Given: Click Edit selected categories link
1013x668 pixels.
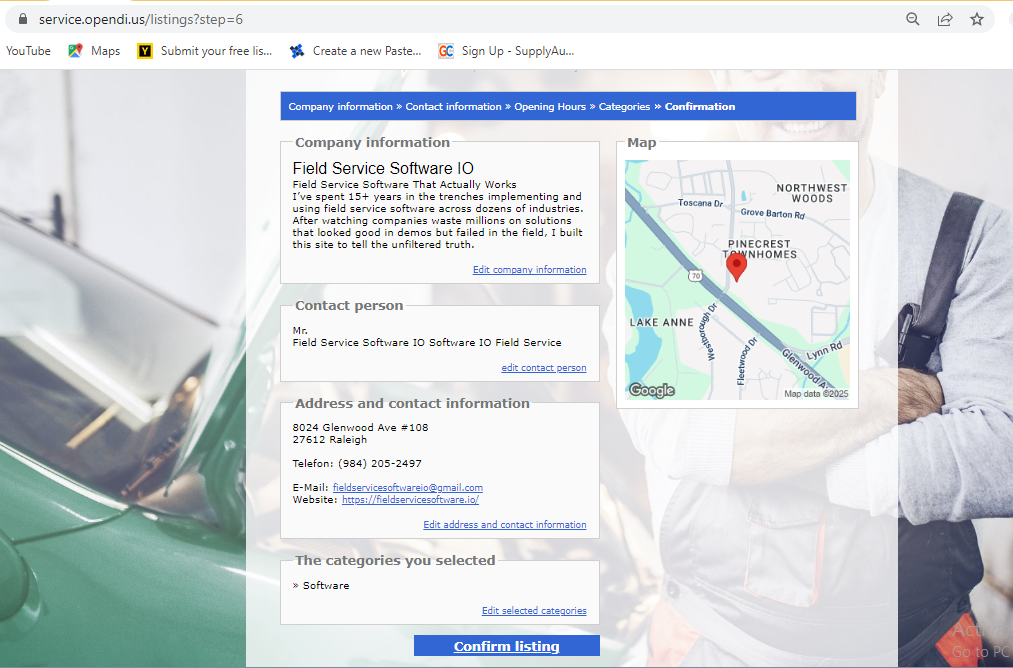Looking at the screenshot, I should tap(534, 611).
